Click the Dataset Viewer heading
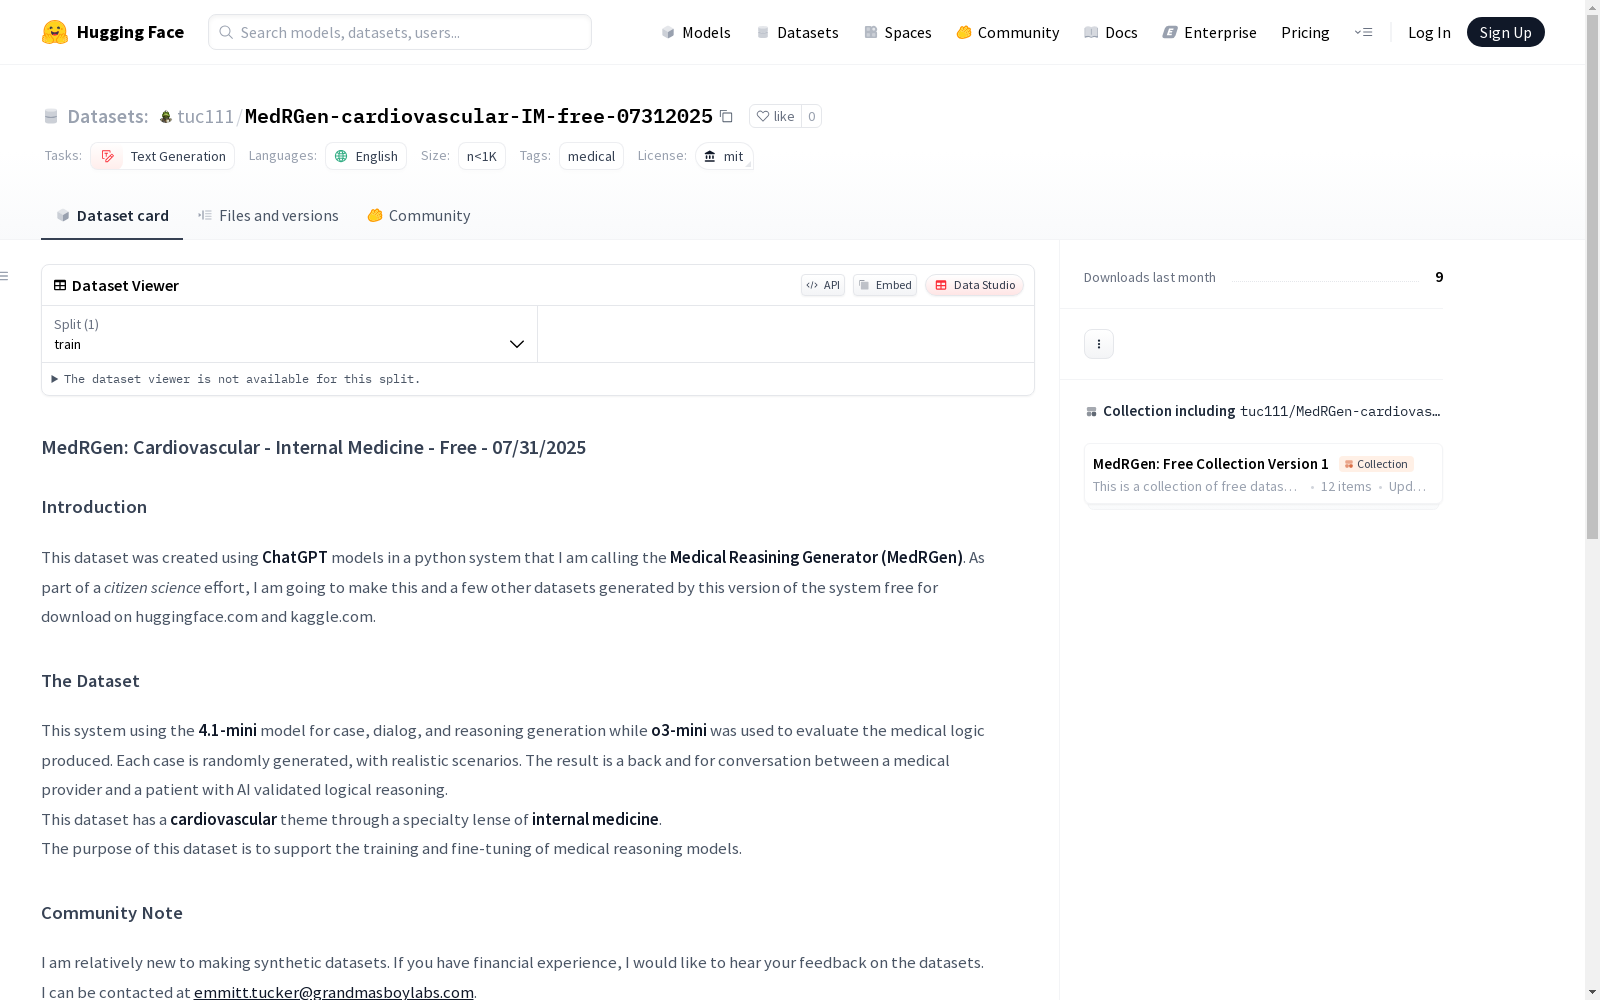The width and height of the screenshot is (1600, 1000). [x=125, y=286]
